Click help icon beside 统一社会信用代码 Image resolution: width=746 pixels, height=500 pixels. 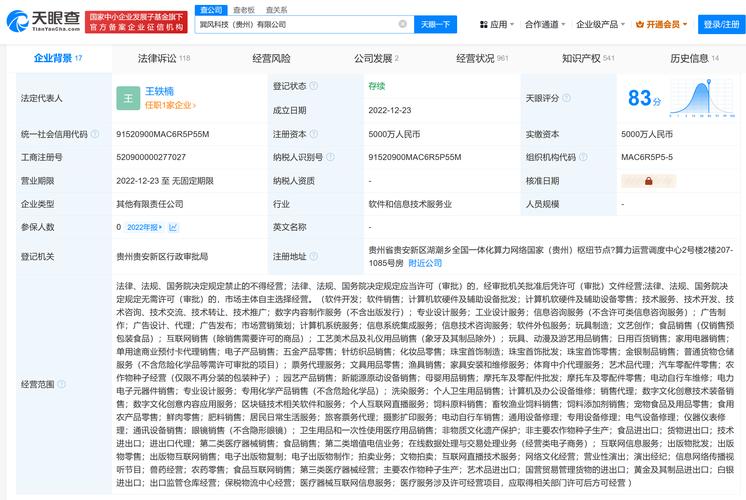[95, 134]
